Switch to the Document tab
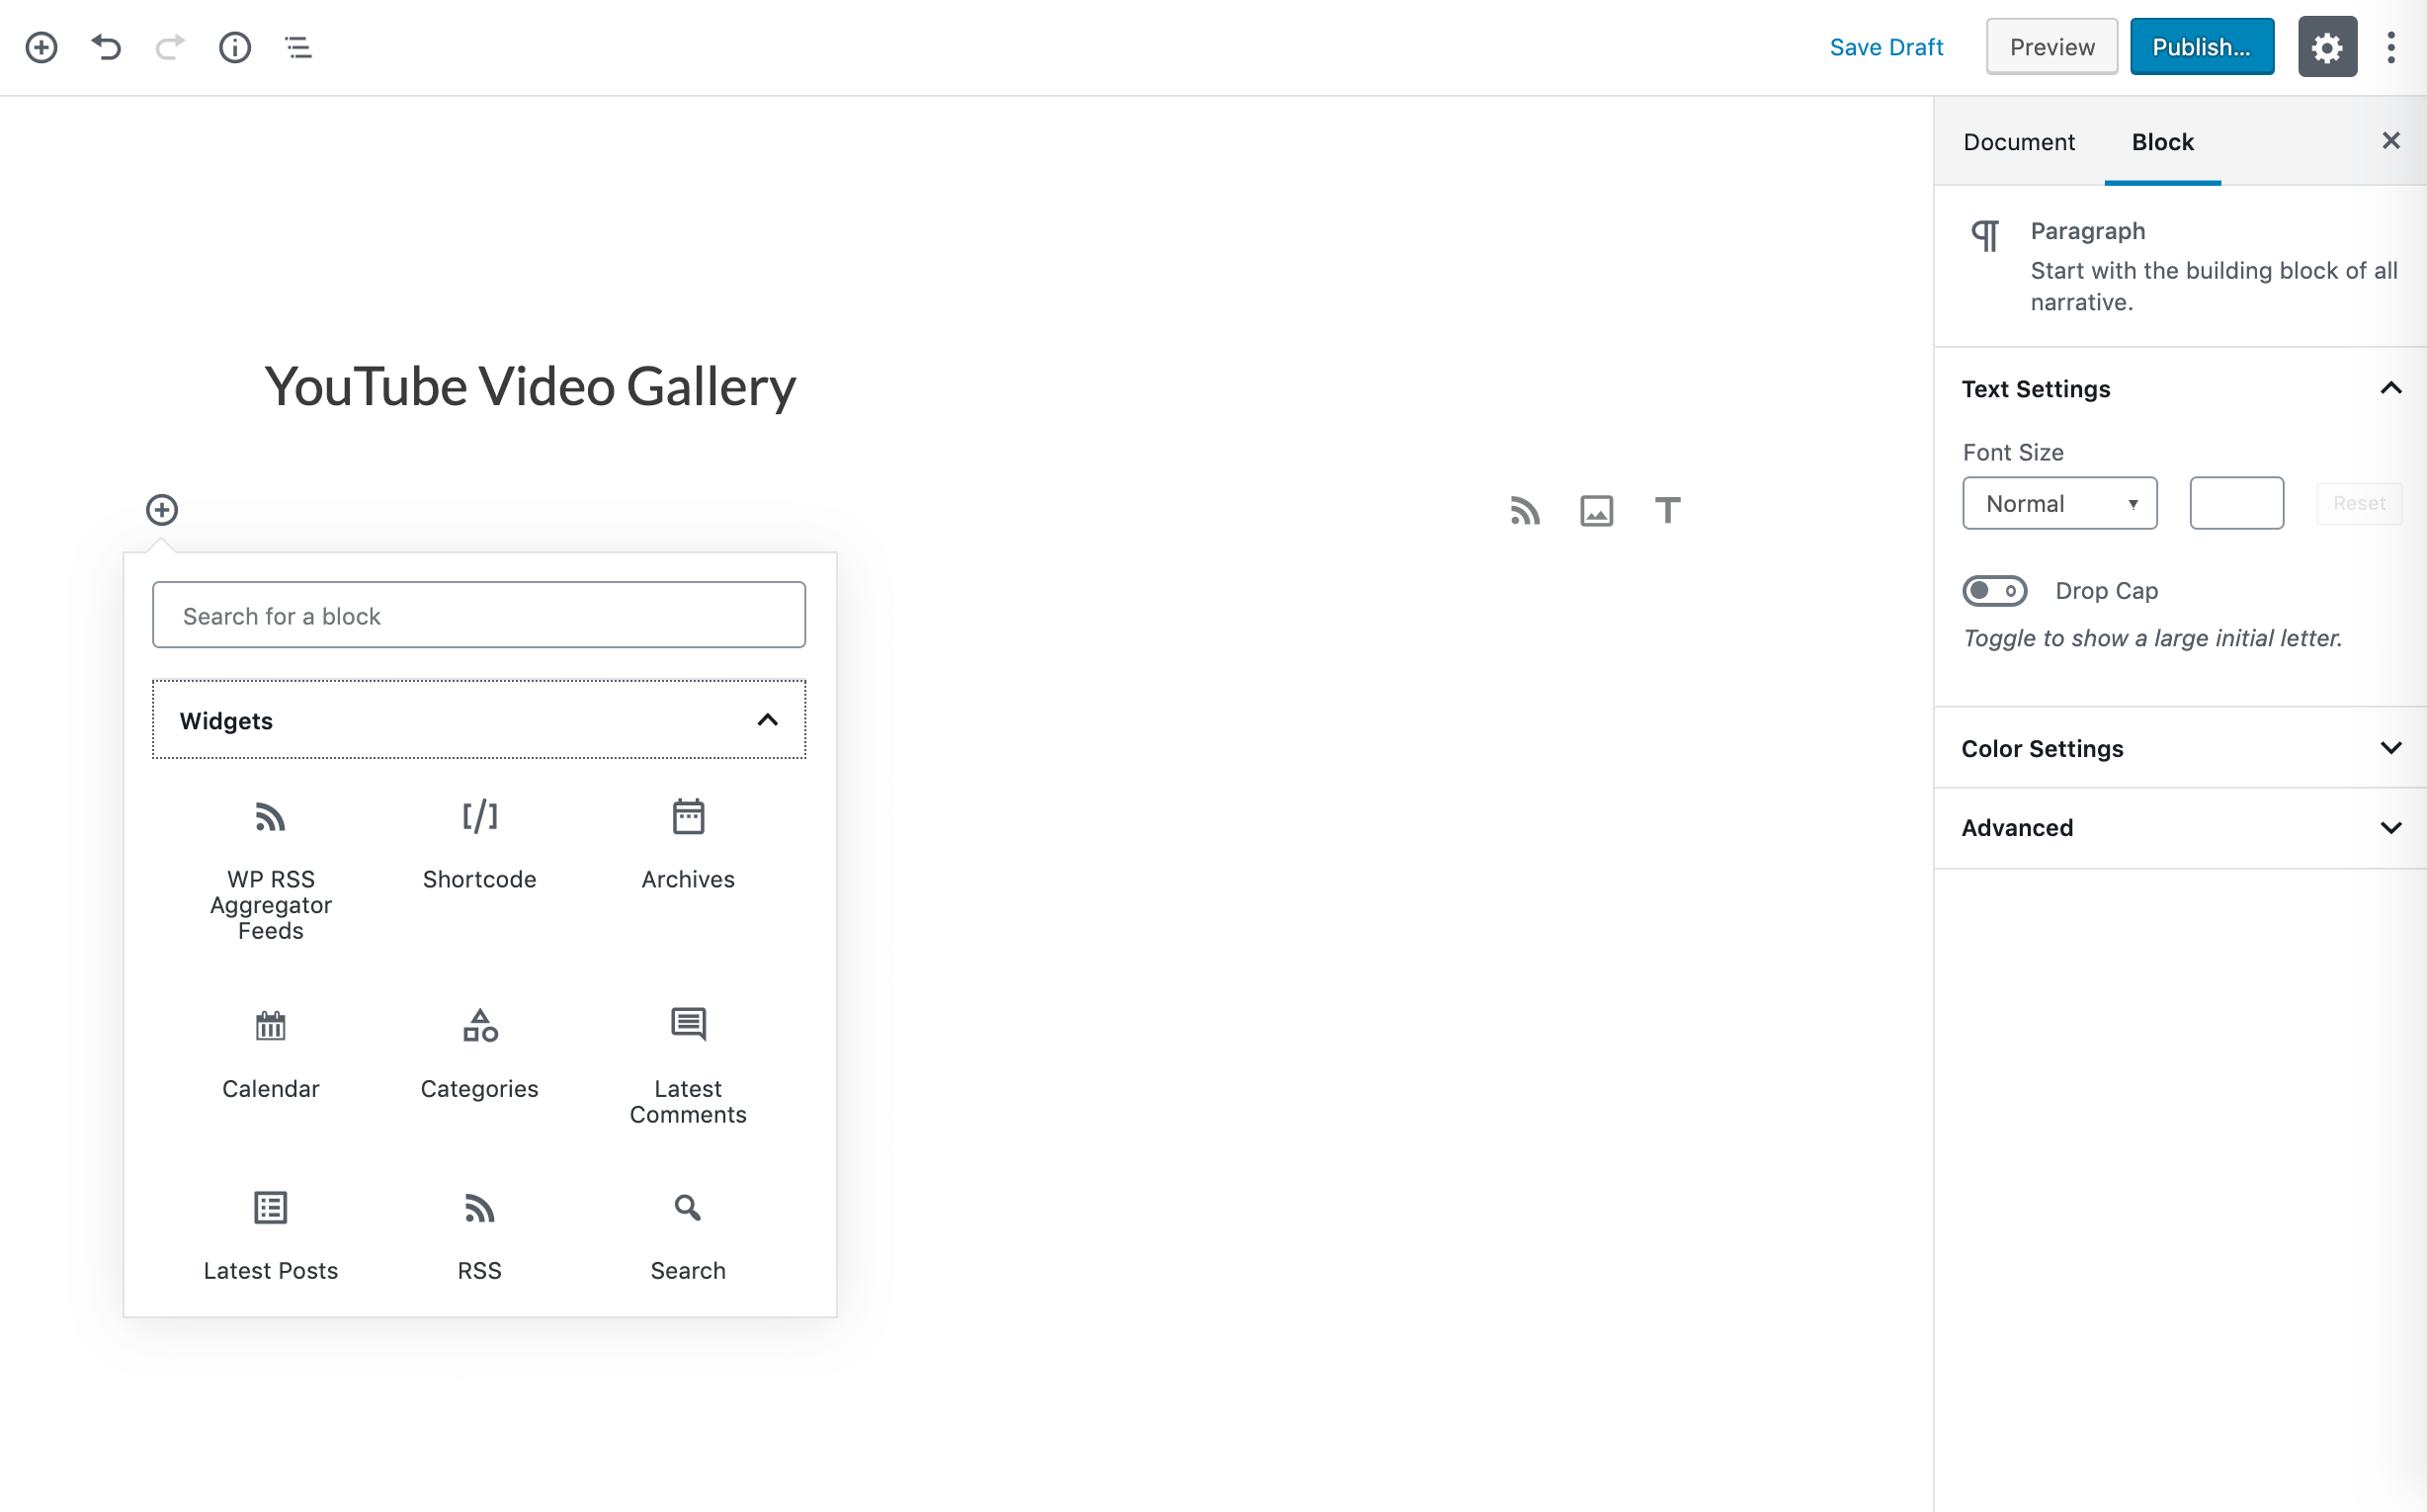The width and height of the screenshot is (2427, 1512). point(2018,142)
